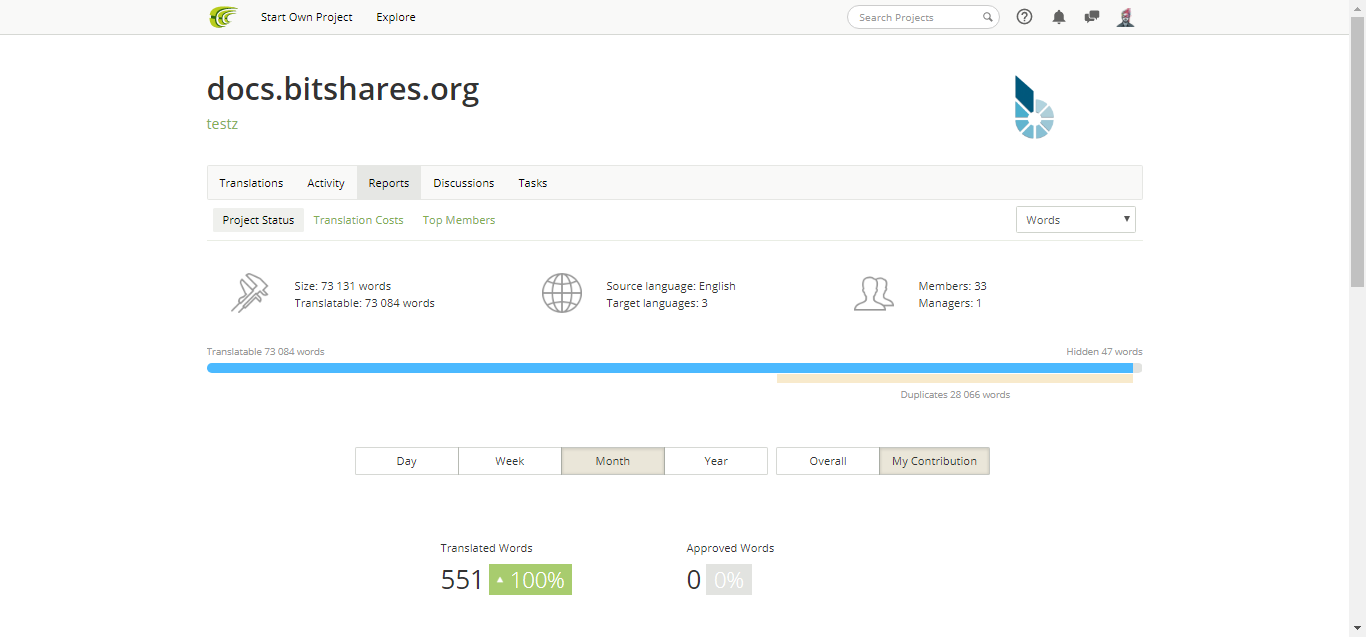Open the user profile avatar
Screen dimensions: 1366x637
[x=1125, y=17]
